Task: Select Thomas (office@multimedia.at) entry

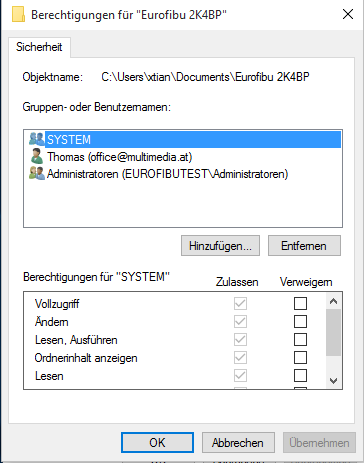Action: (119, 157)
